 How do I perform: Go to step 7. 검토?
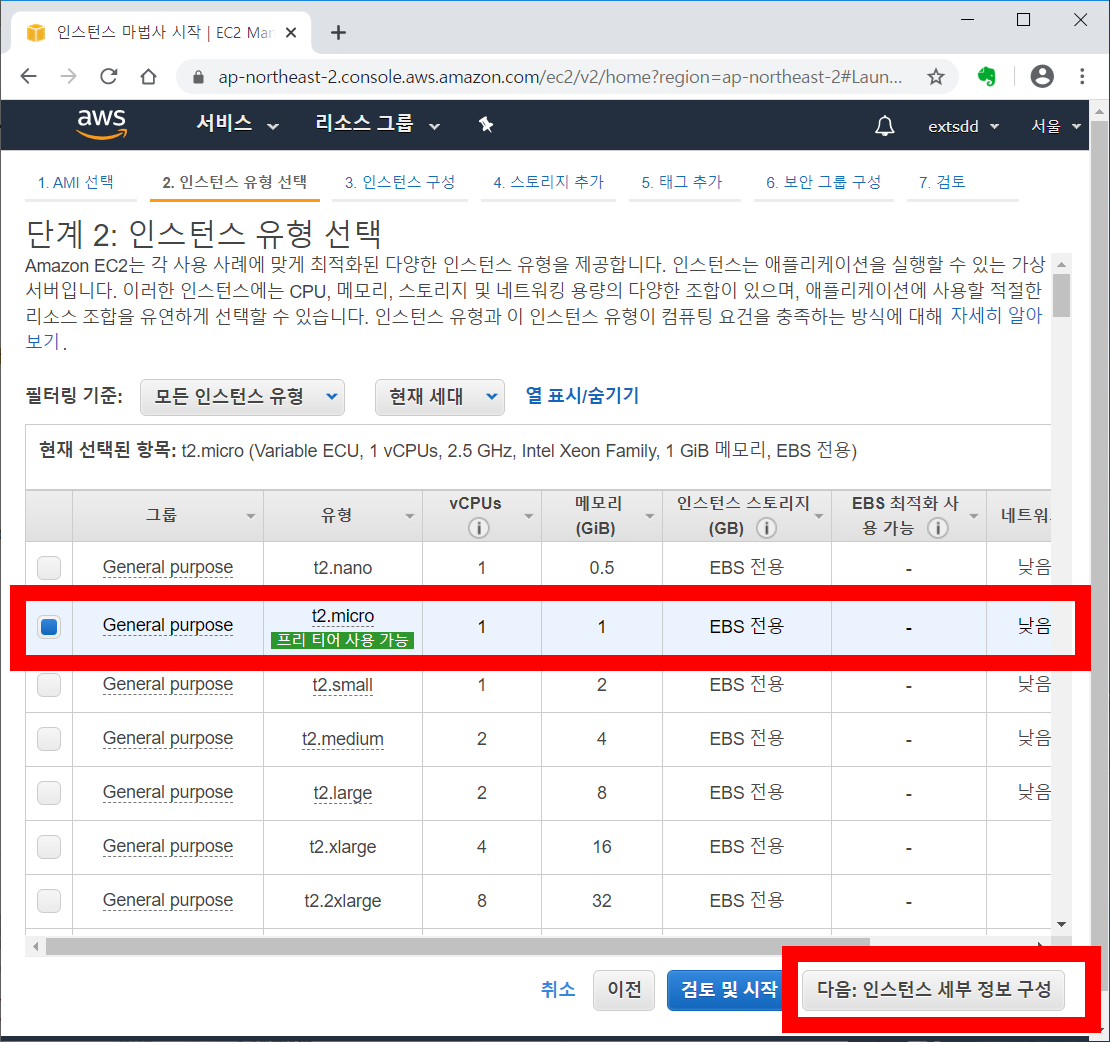coord(942,183)
